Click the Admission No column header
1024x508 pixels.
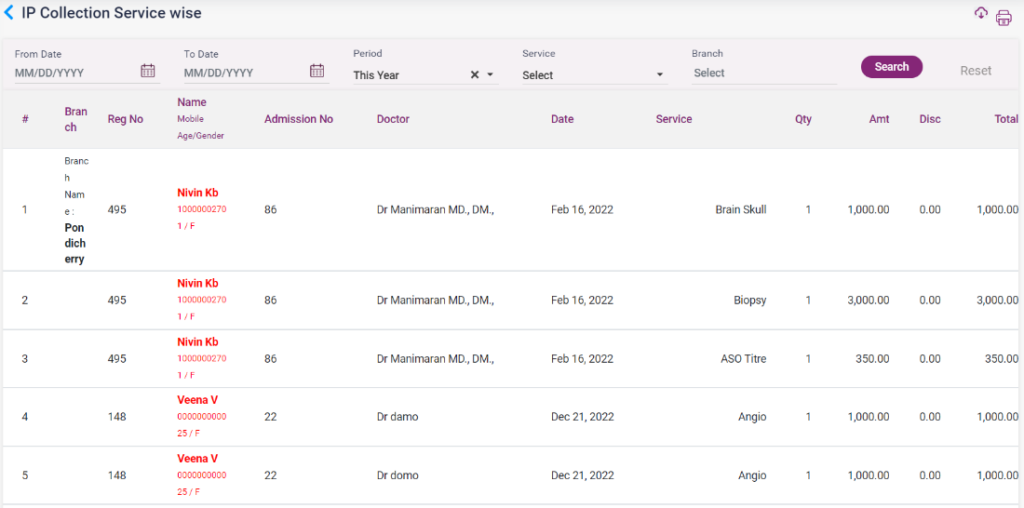(x=298, y=119)
